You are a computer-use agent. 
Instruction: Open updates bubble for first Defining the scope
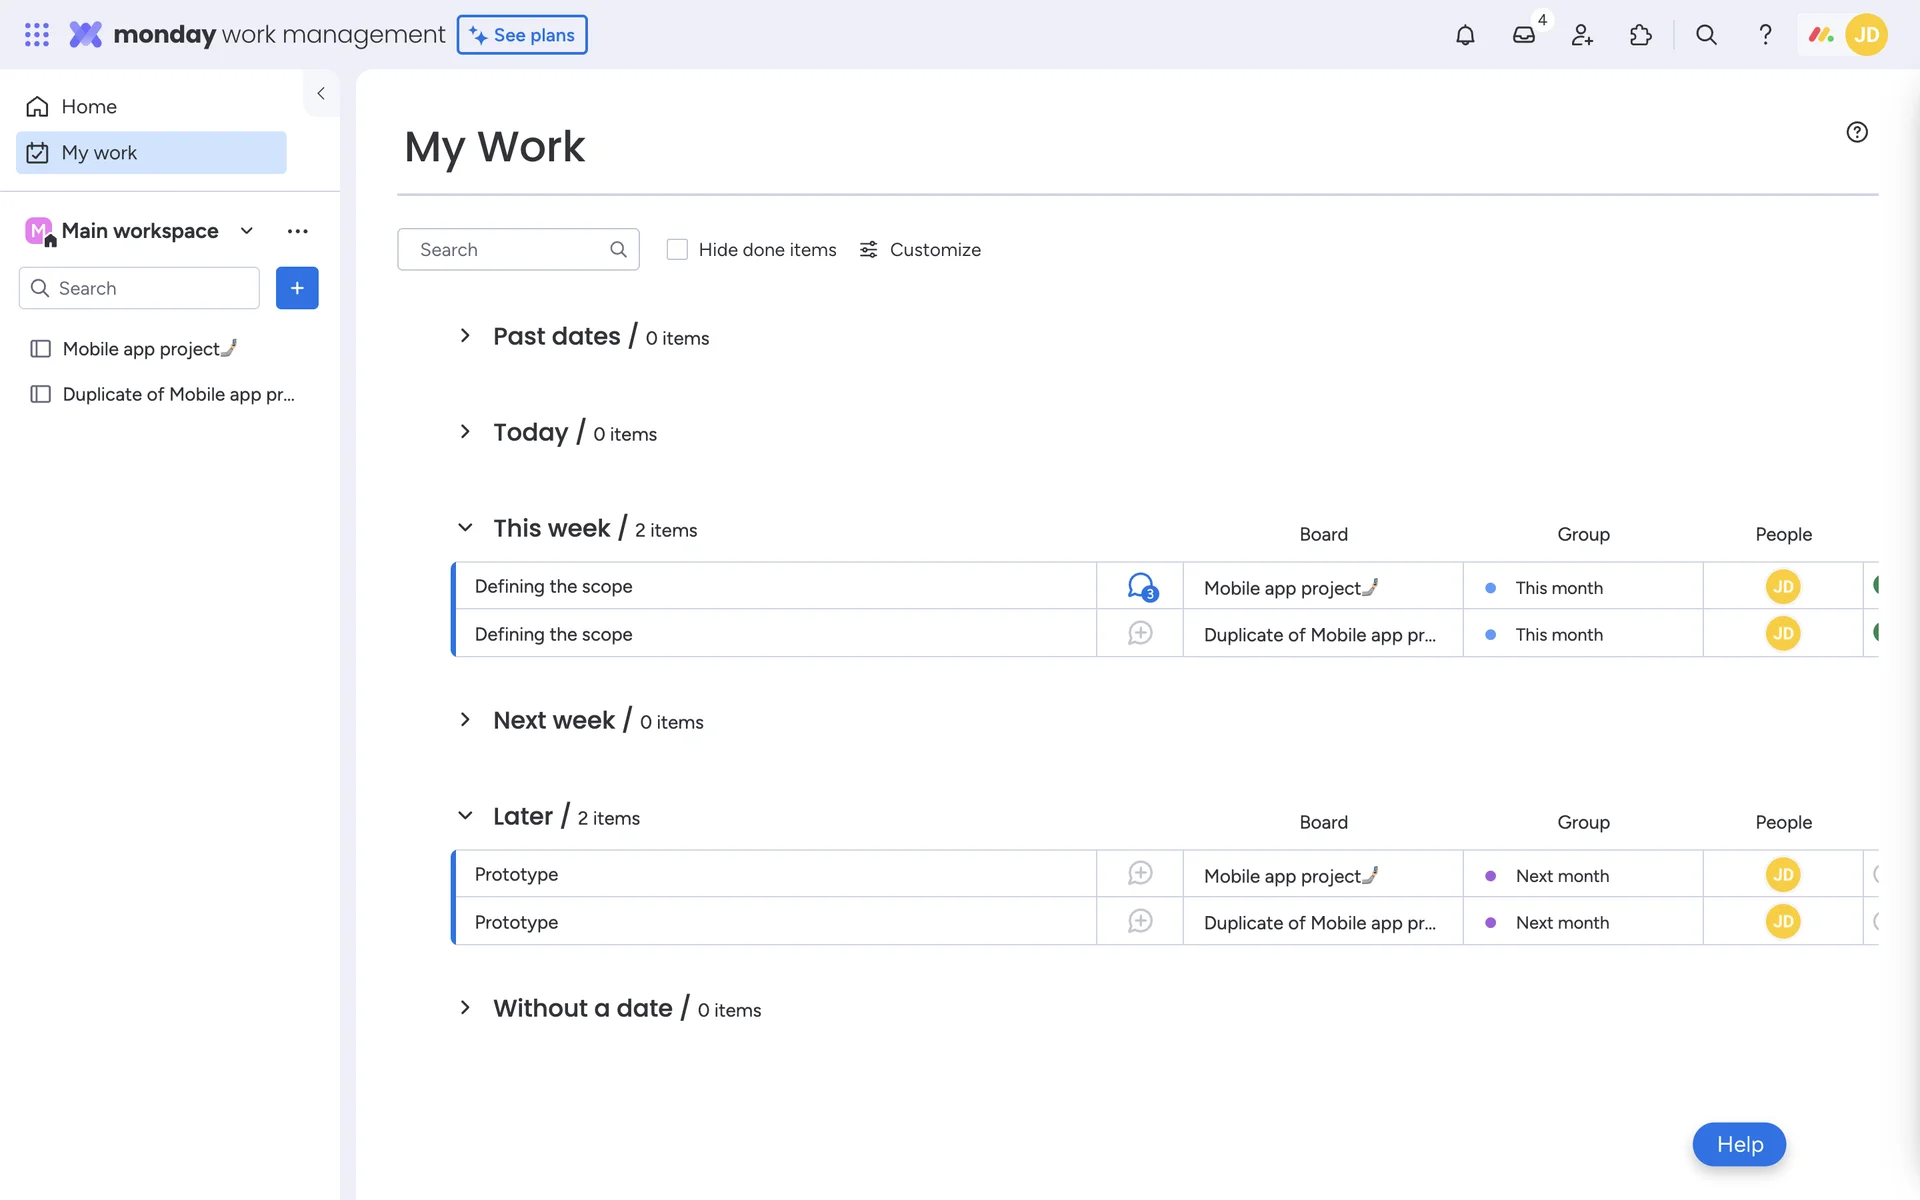[x=1140, y=586]
